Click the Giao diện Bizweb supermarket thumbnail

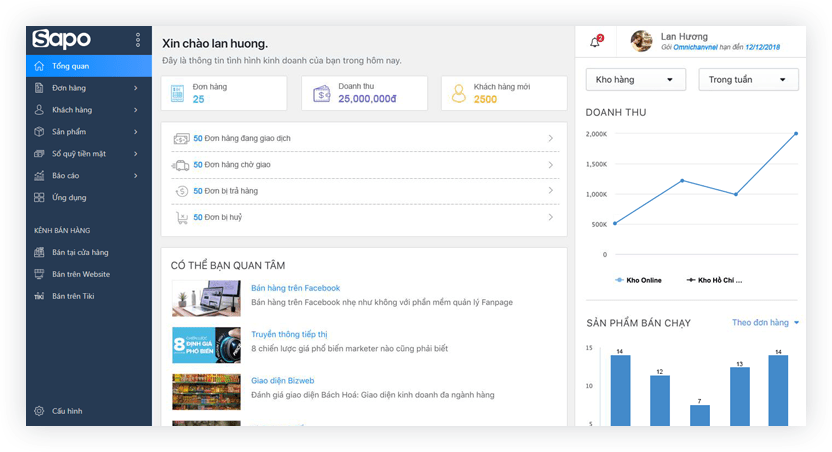(x=206, y=392)
